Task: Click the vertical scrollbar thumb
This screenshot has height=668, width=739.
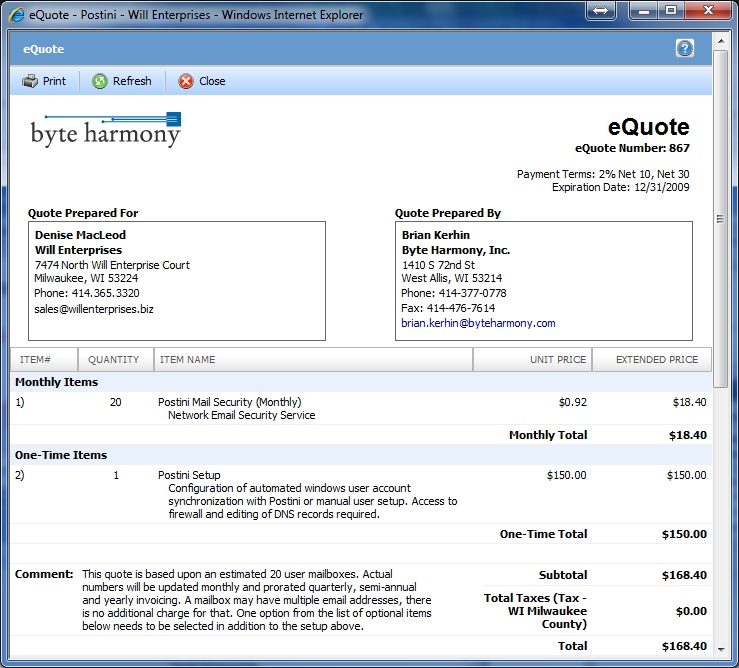Action: click(x=720, y=219)
